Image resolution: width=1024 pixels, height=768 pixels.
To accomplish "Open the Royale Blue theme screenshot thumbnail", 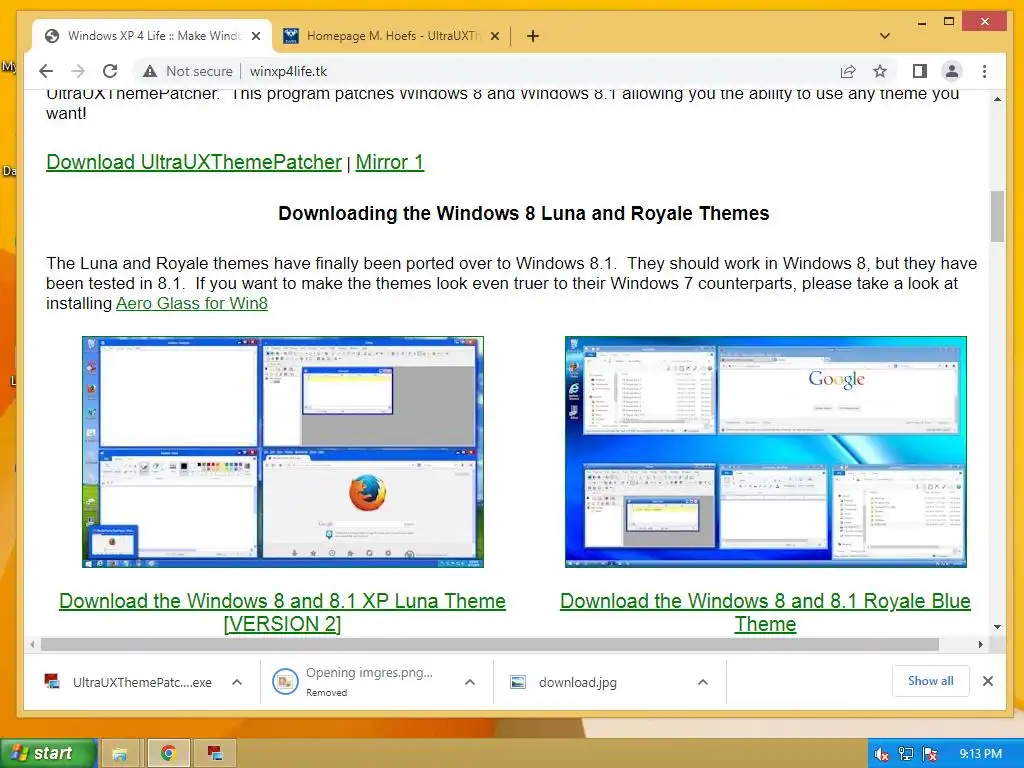I will point(765,452).
